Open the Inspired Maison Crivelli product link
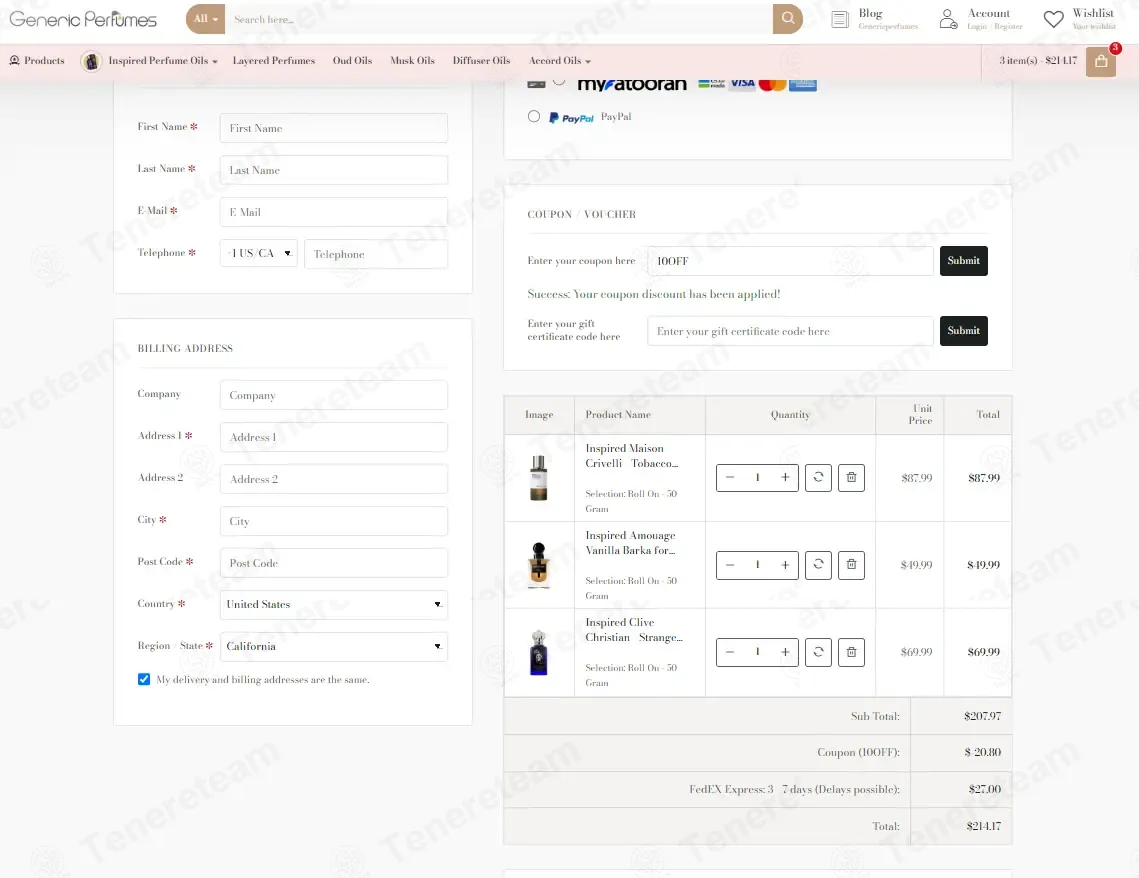Image resolution: width=1139 pixels, height=878 pixels. 632,456
